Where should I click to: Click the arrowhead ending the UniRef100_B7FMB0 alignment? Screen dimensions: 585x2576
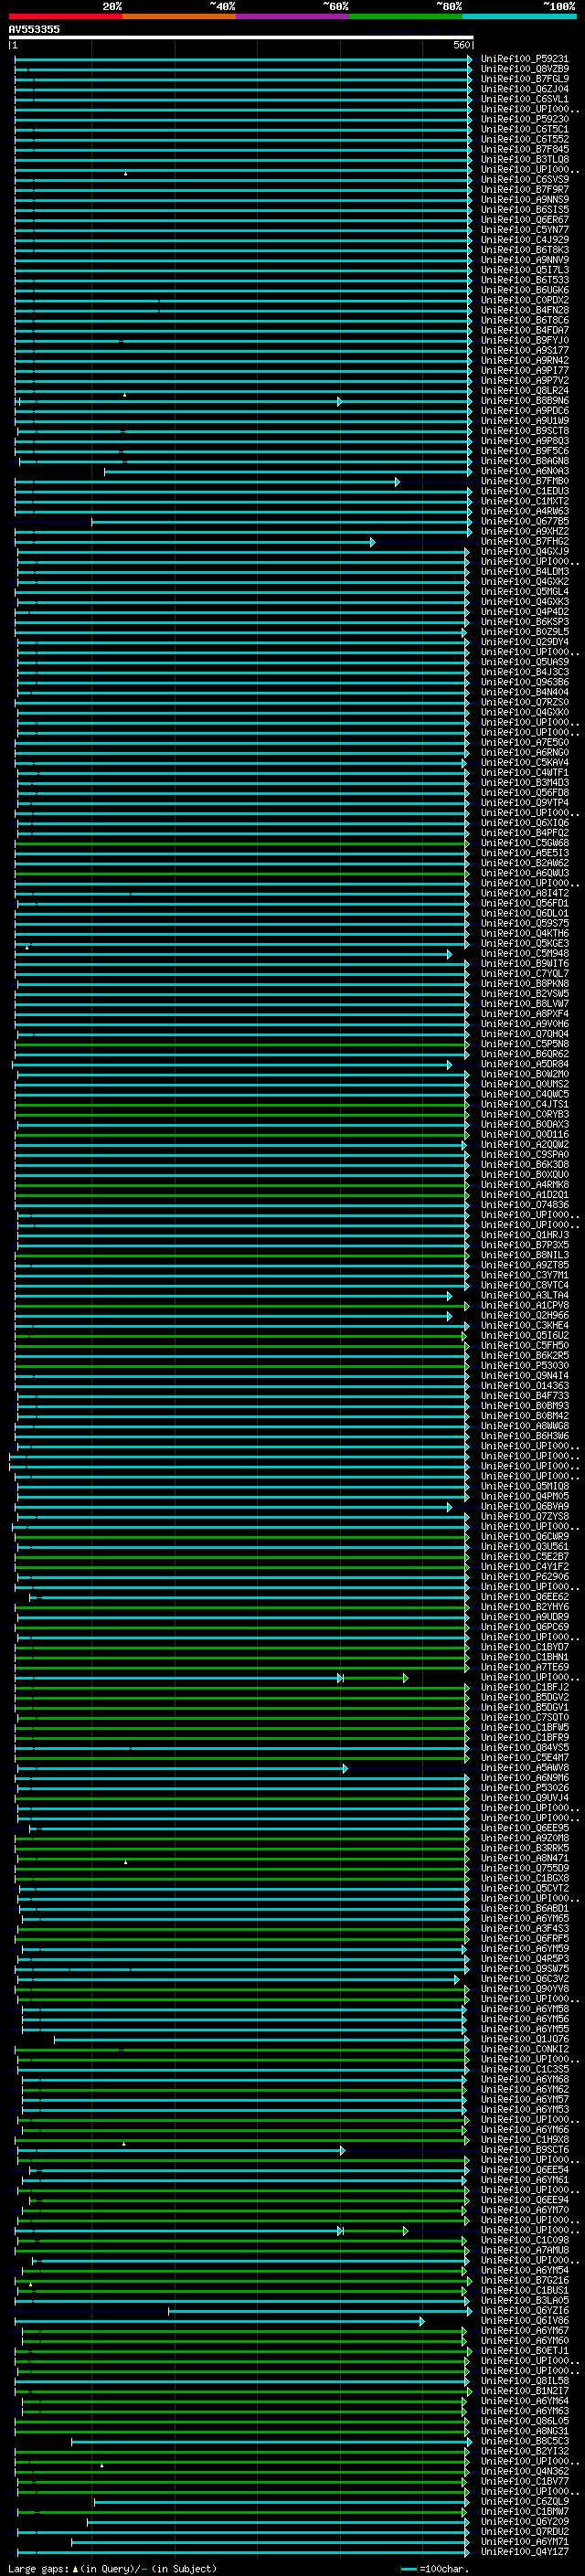tap(397, 482)
